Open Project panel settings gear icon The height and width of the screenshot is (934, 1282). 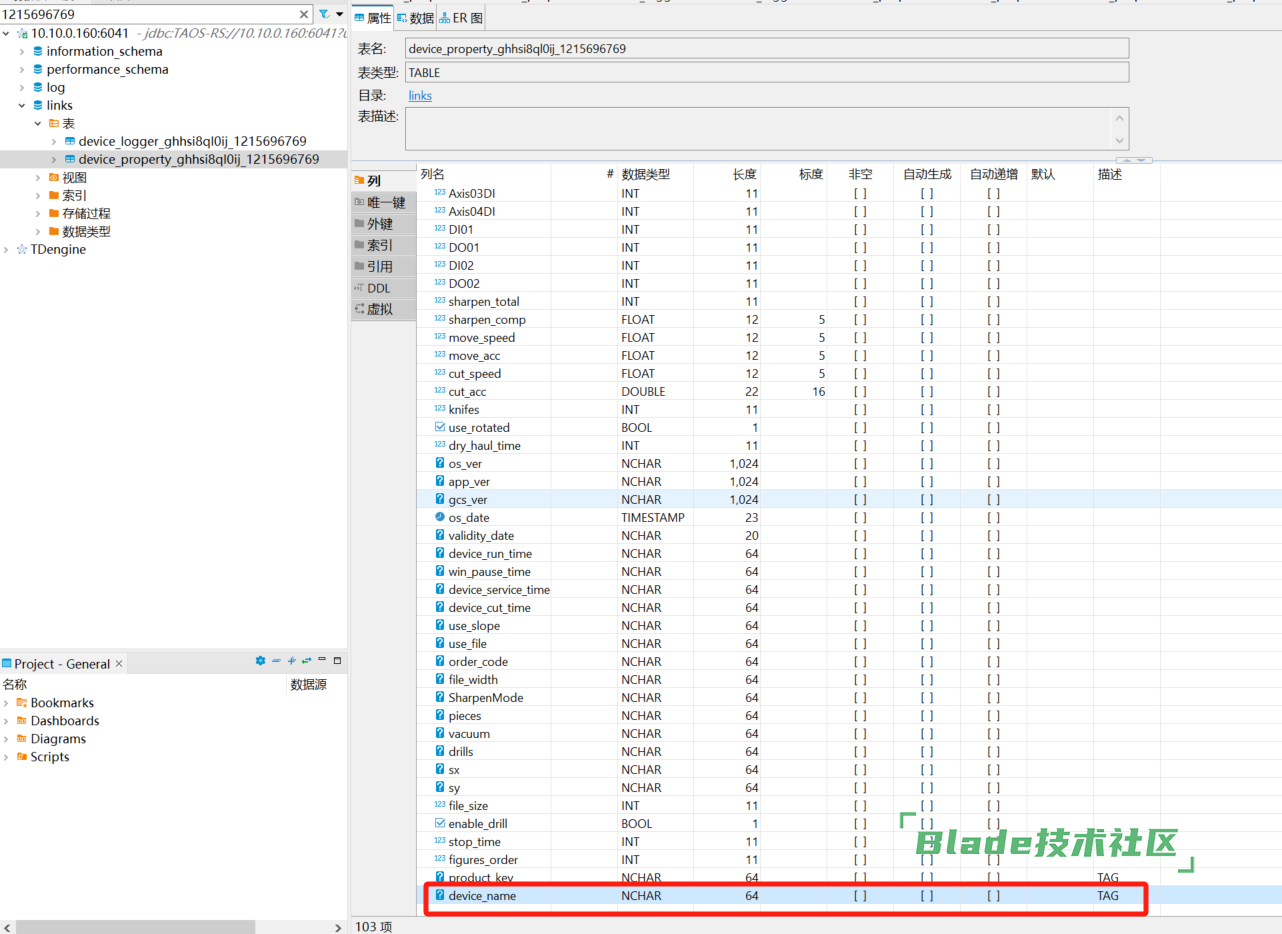[x=260, y=661]
